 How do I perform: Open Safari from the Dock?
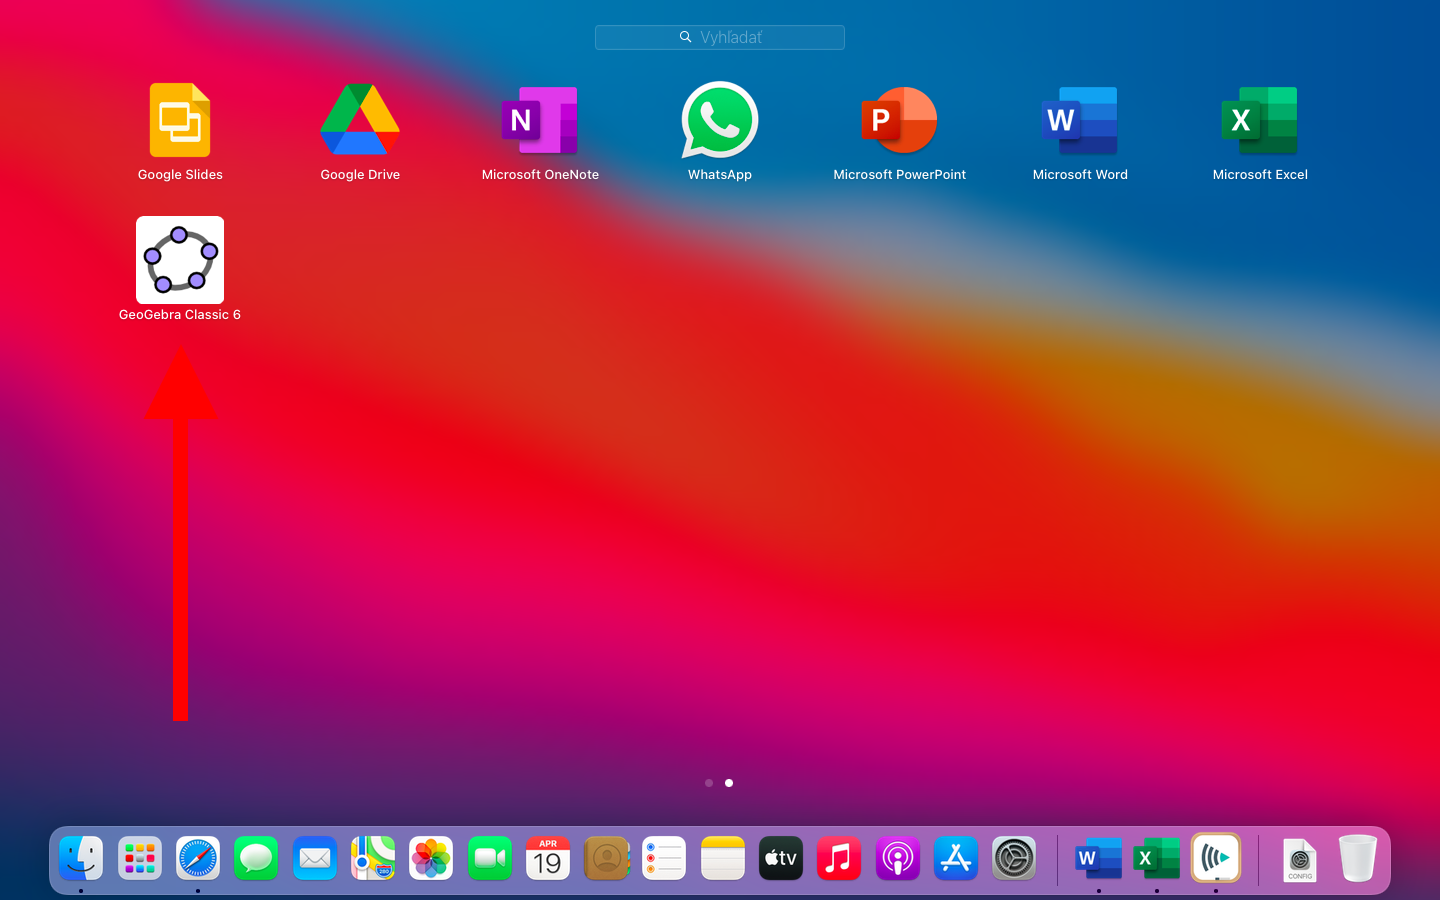(x=198, y=859)
